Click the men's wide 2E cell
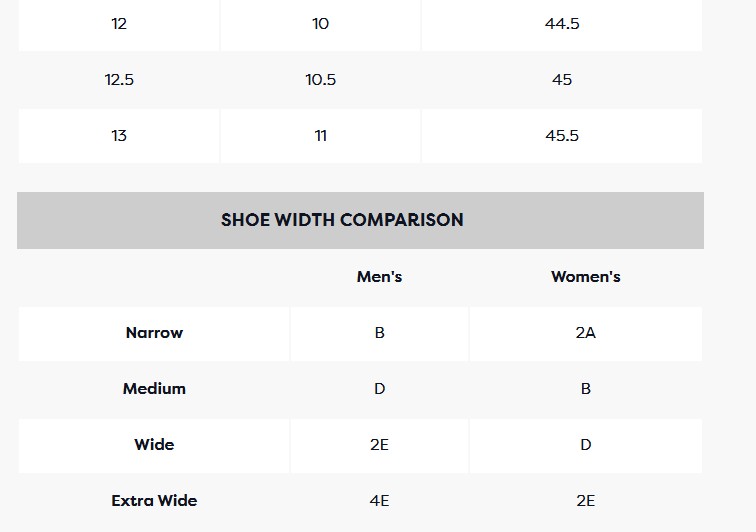Image resolution: width=756 pixels, height=532 pixels. [x=379, y=445]
